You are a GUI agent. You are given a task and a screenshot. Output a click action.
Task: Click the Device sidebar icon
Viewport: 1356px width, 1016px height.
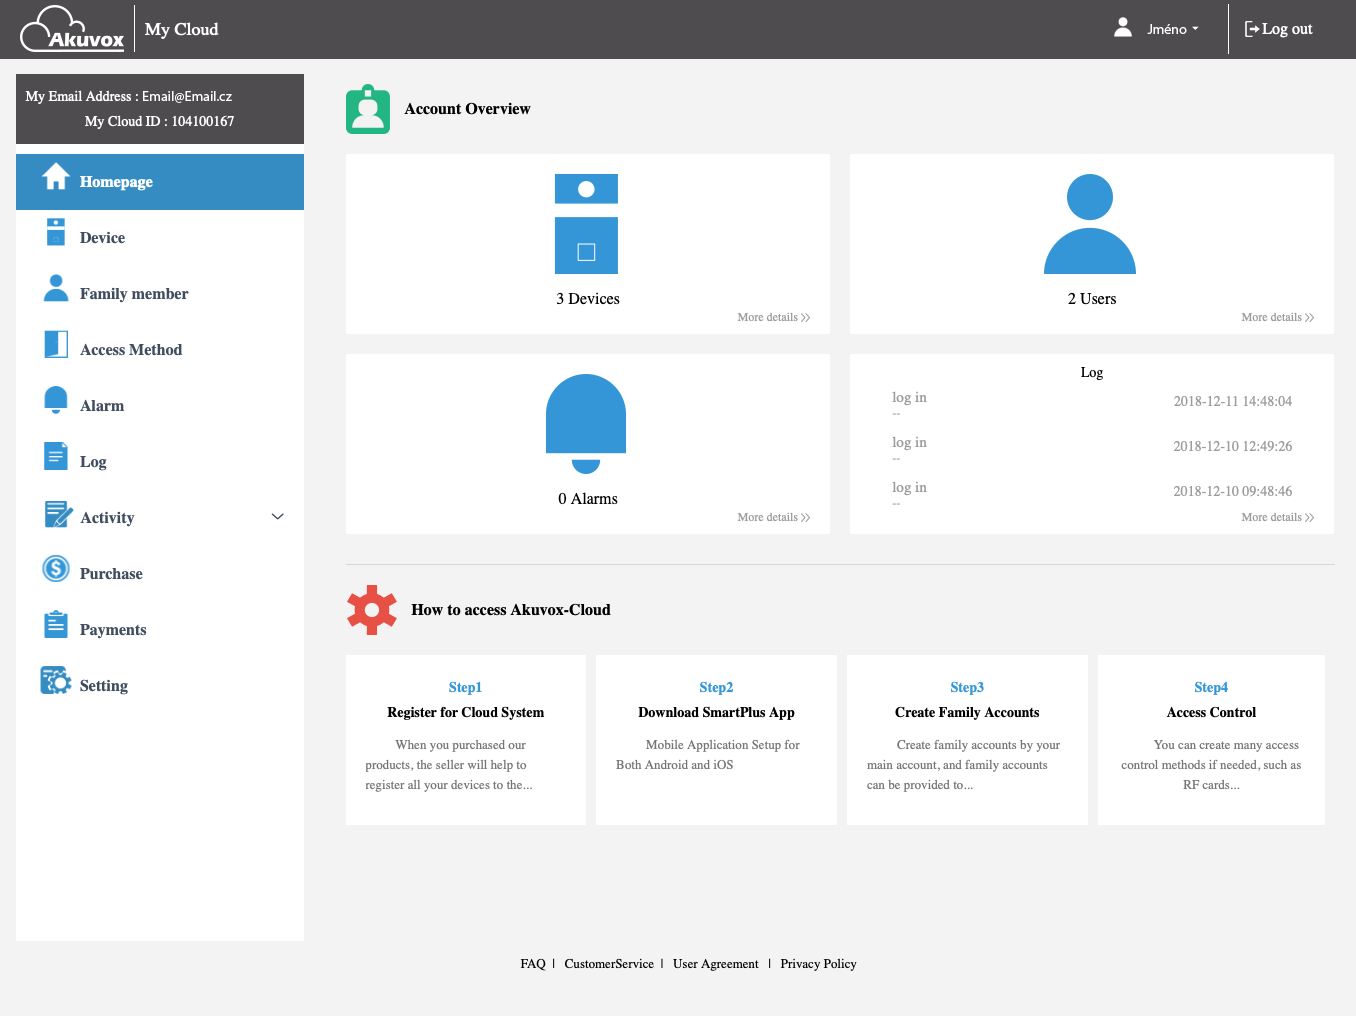[x=56, y=232]
